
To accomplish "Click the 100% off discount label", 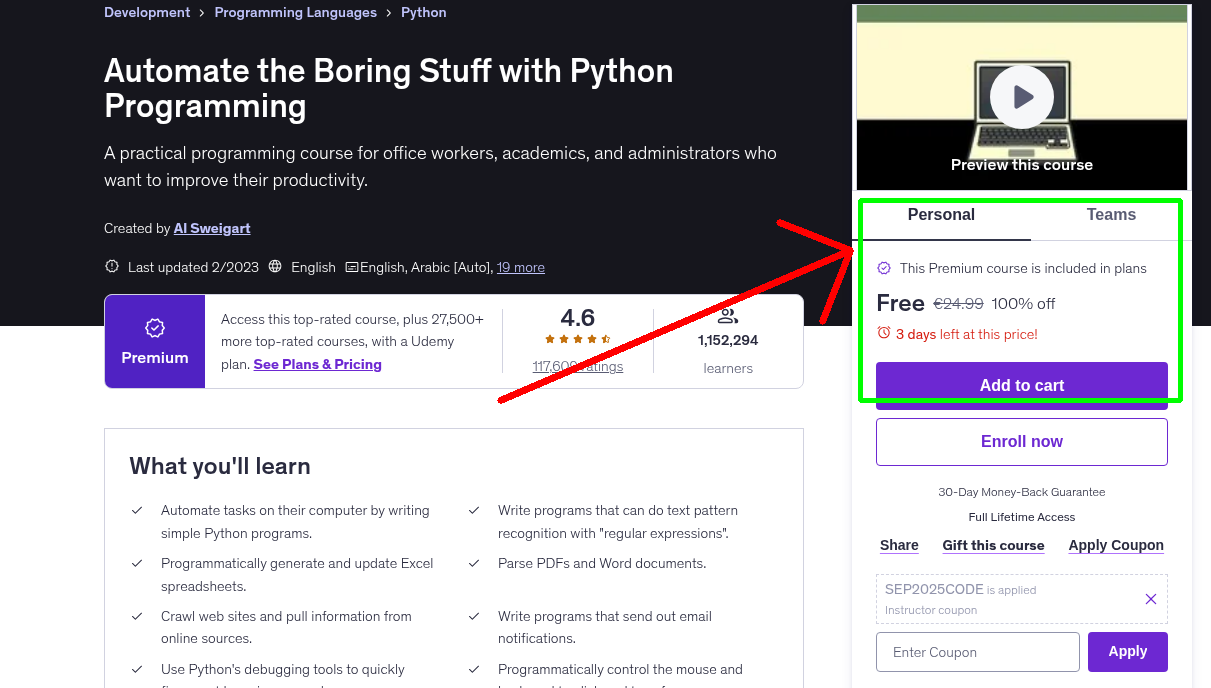I will click(x=1023, y=303).
